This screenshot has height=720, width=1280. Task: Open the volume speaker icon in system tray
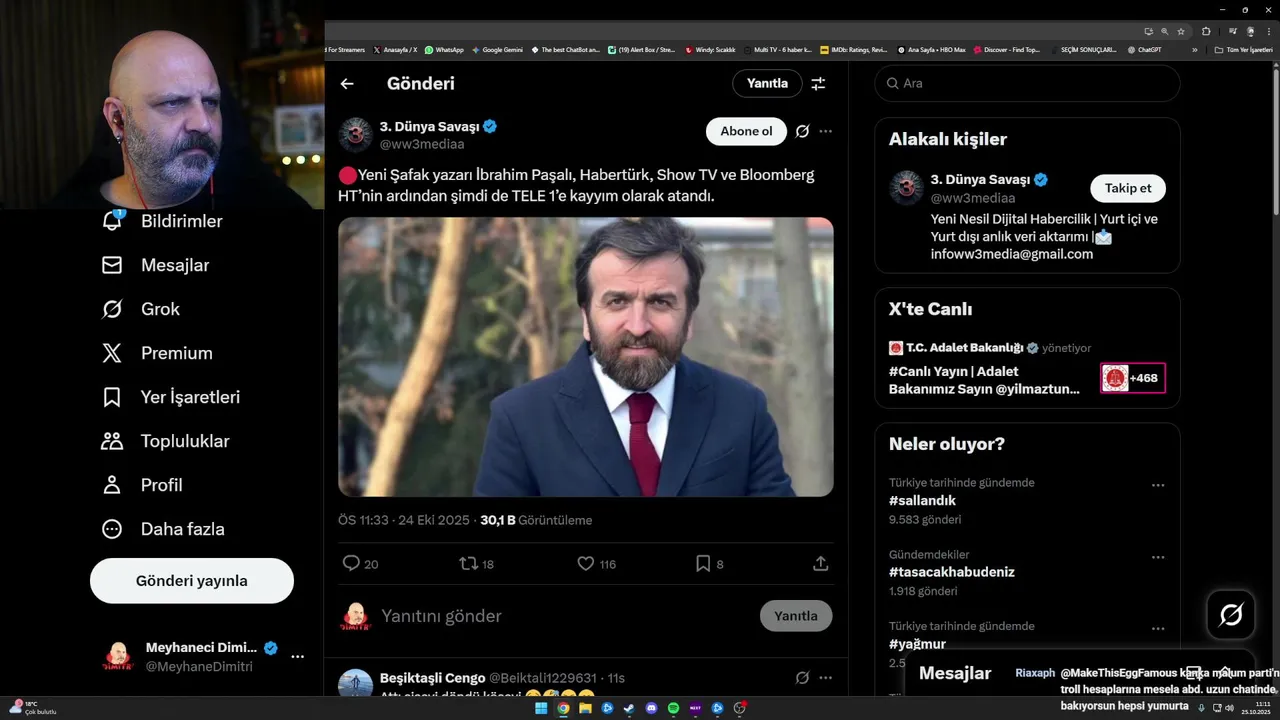coord(1229,708)
